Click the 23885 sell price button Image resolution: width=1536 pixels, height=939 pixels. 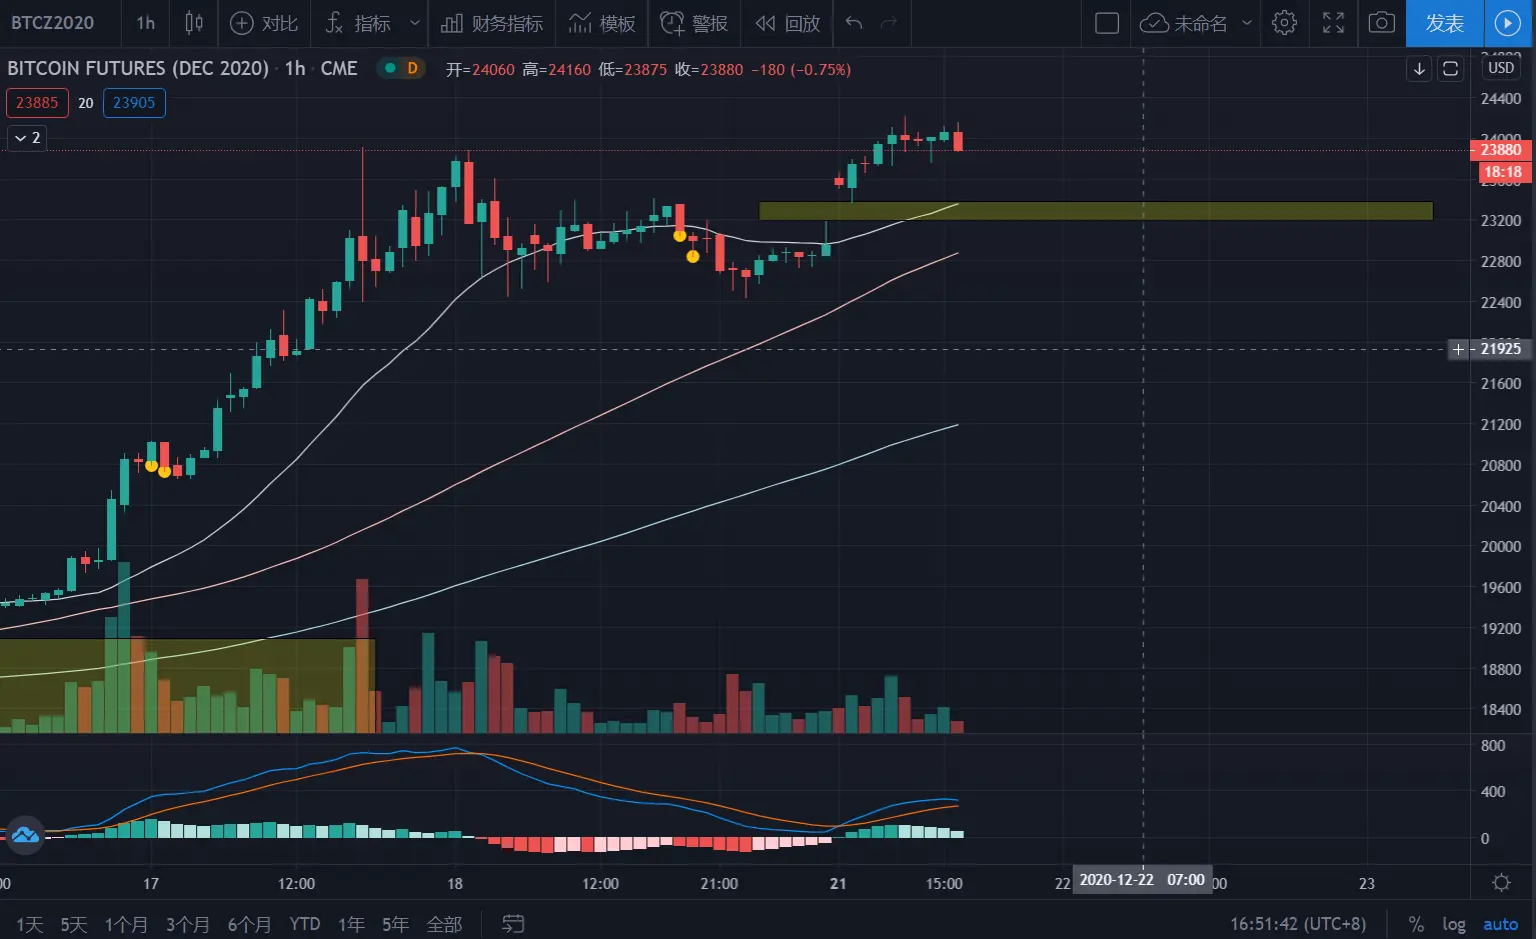pos(37,103)
